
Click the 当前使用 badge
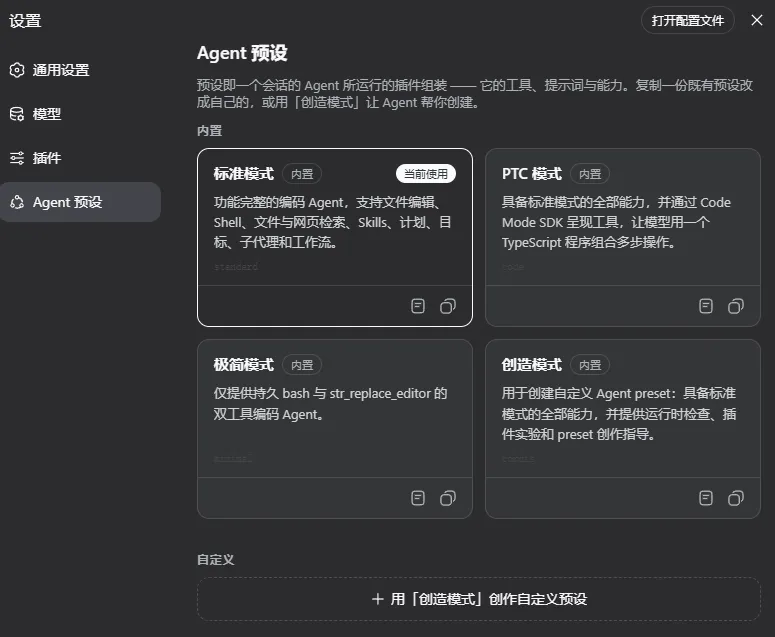(x=426, y=173)
